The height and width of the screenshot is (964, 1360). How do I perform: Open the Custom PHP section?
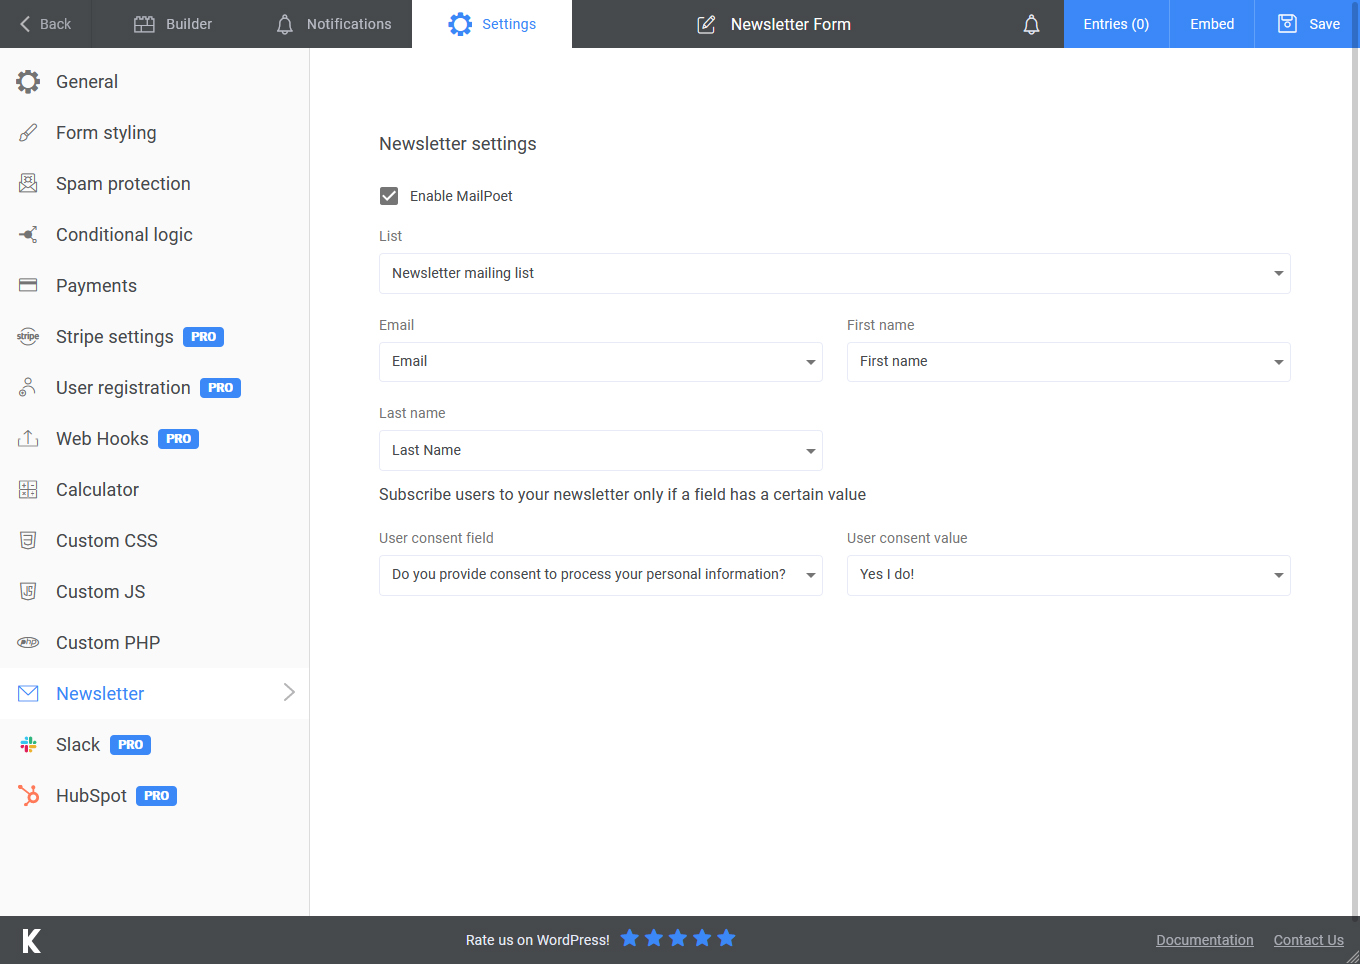(154, 643)
